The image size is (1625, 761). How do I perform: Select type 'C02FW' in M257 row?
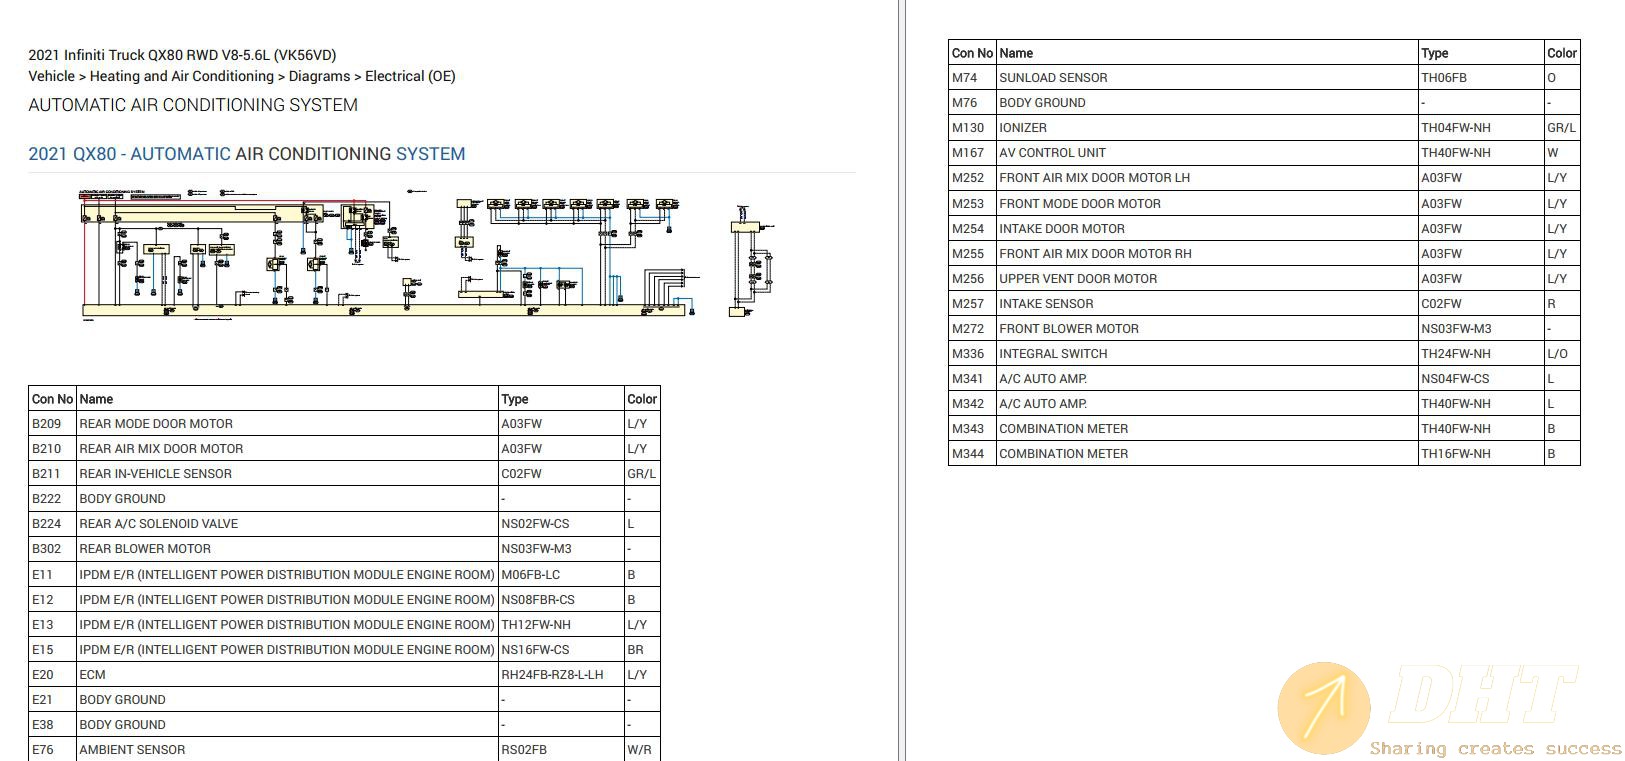click(1481, 303)
